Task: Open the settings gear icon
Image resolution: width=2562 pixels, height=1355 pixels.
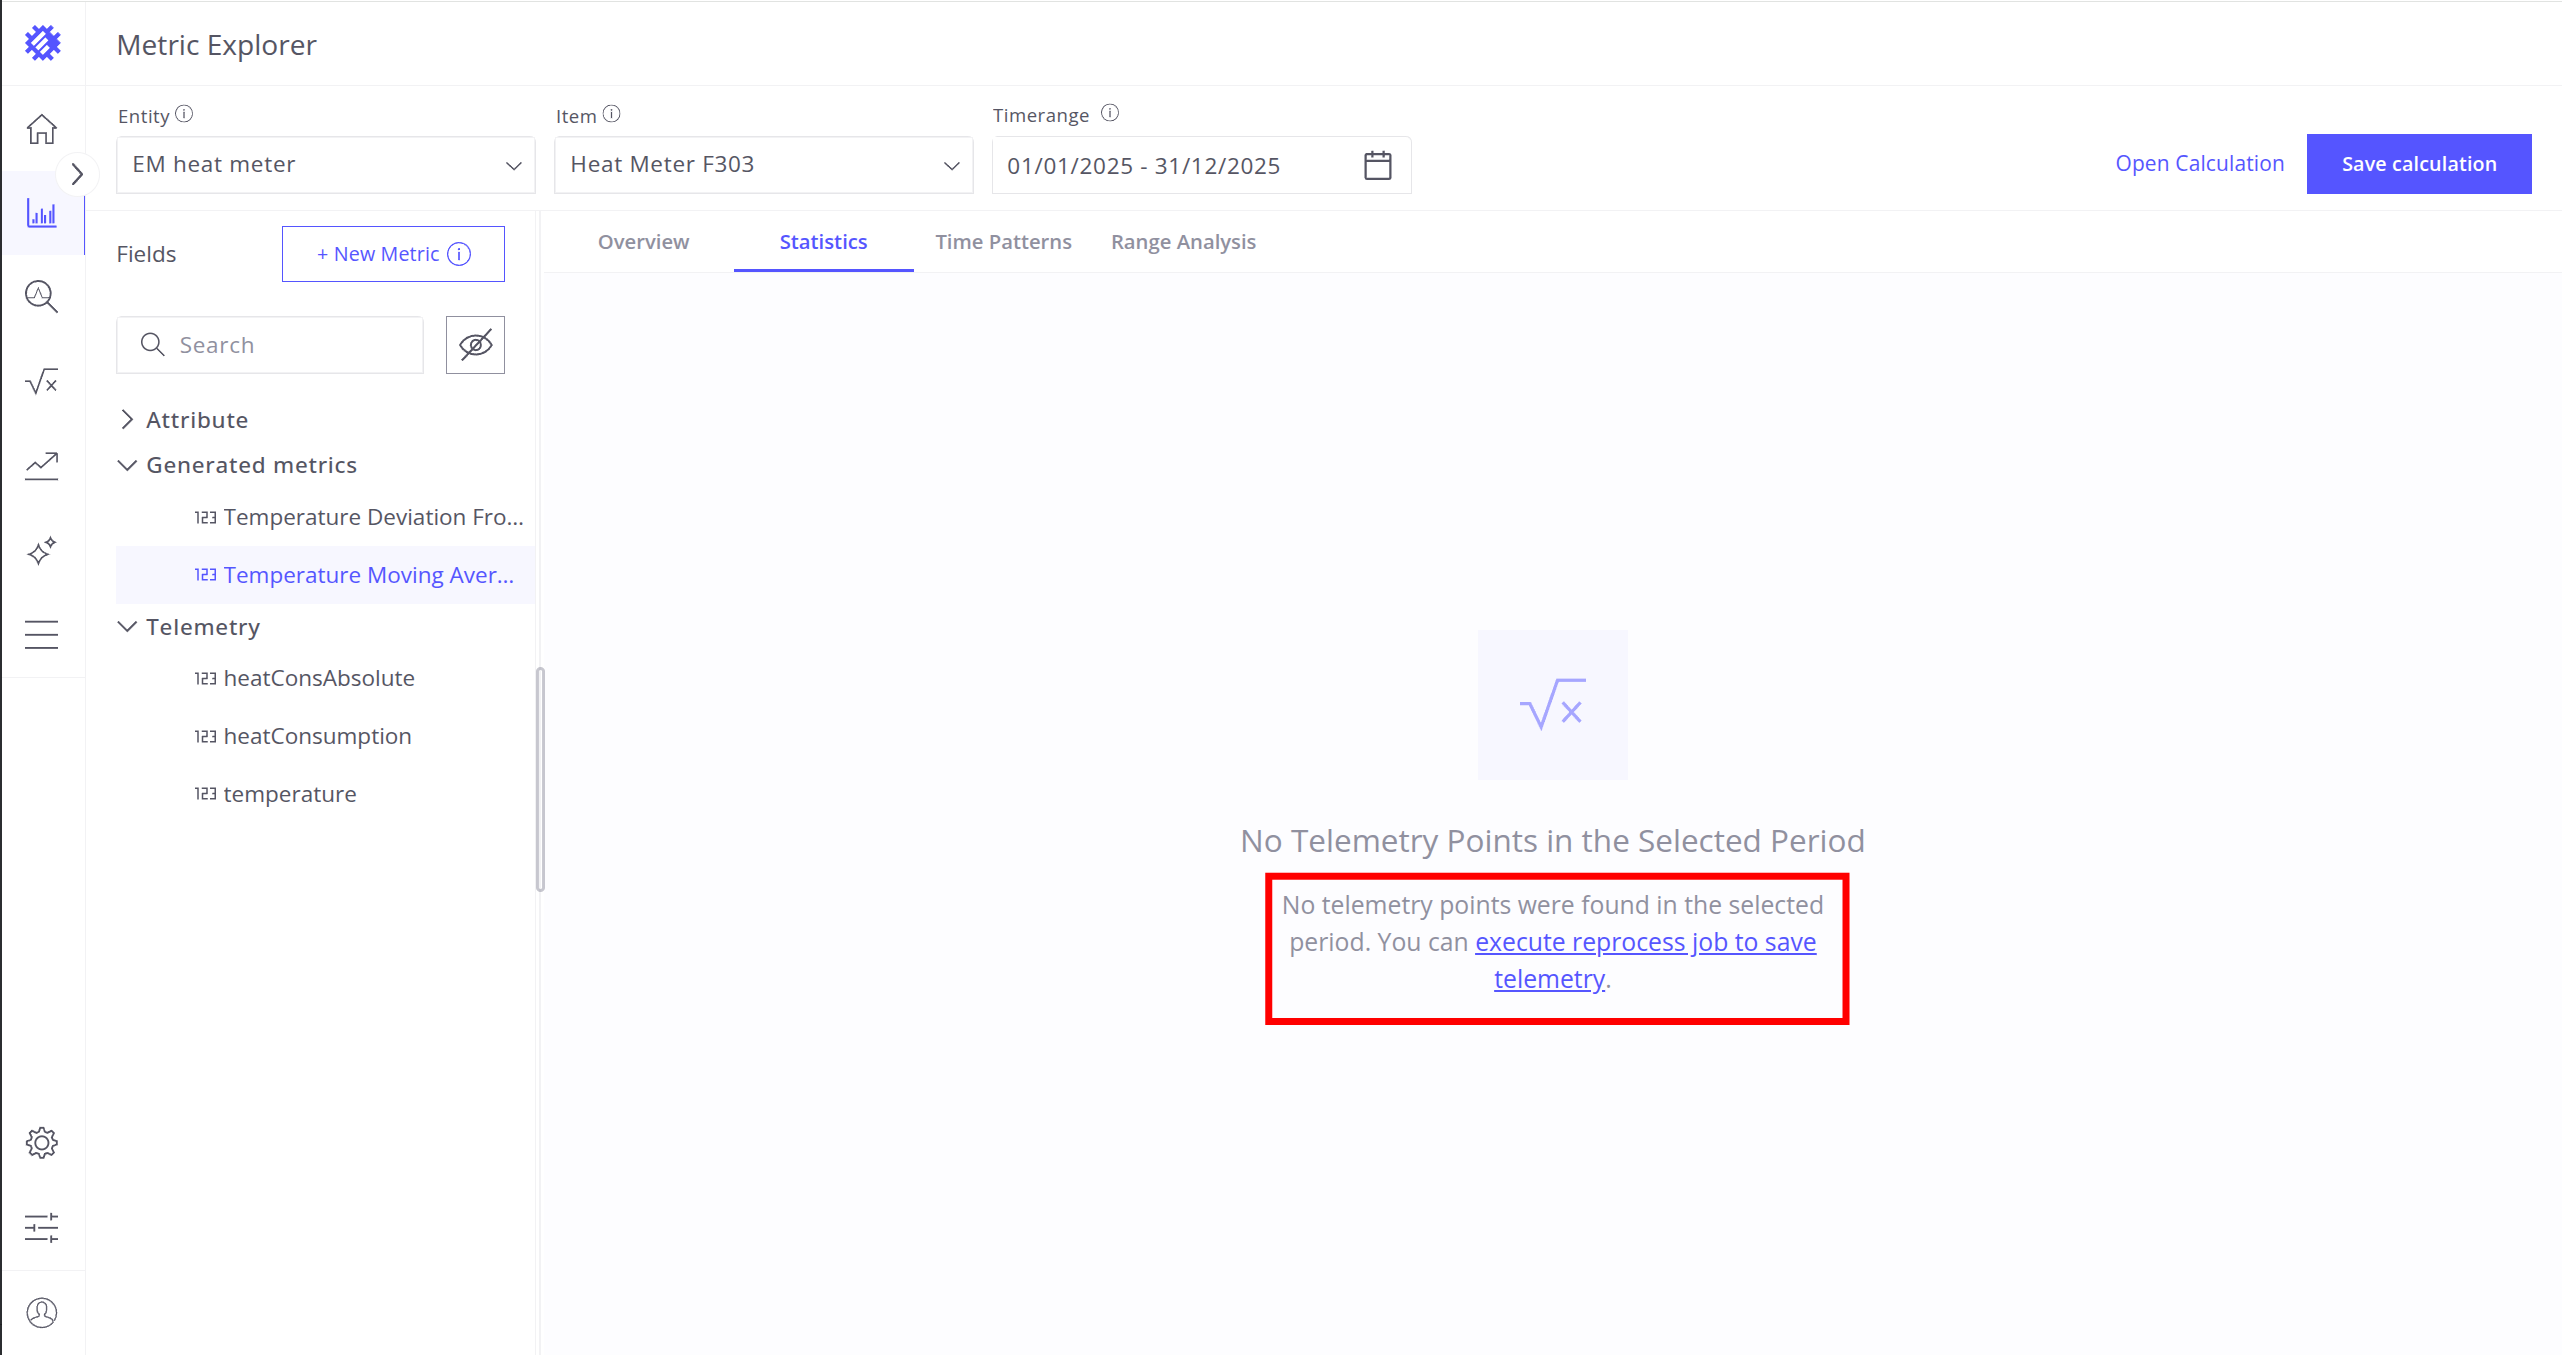Action: [x=42, y=1142]
